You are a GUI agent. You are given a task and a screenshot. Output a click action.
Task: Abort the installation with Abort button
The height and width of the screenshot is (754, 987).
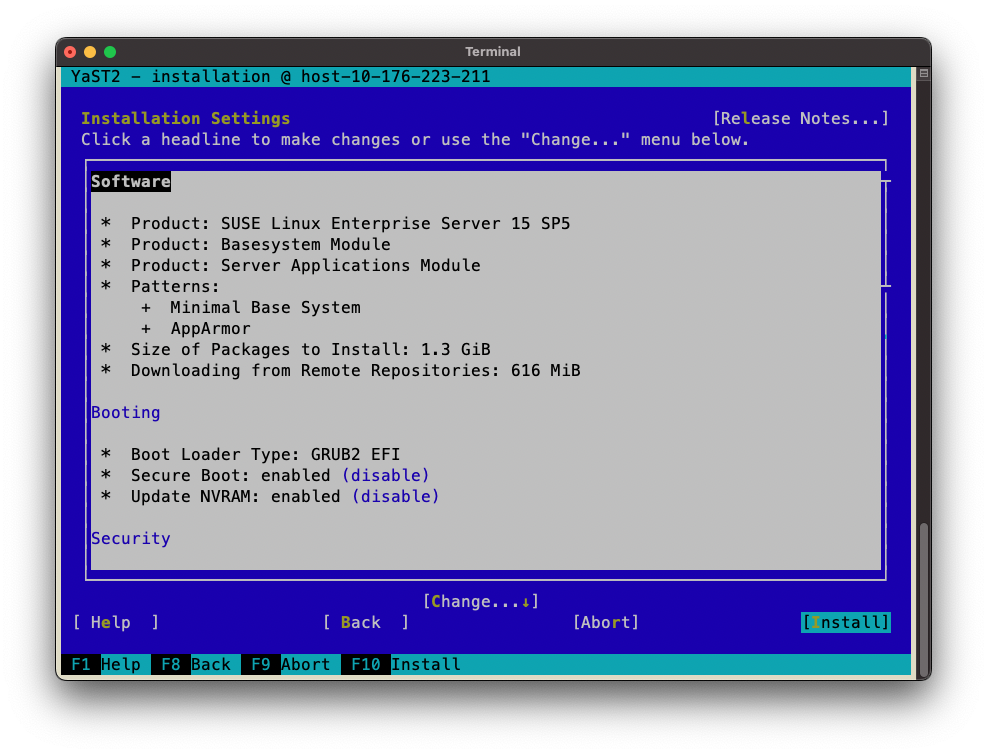605,622
